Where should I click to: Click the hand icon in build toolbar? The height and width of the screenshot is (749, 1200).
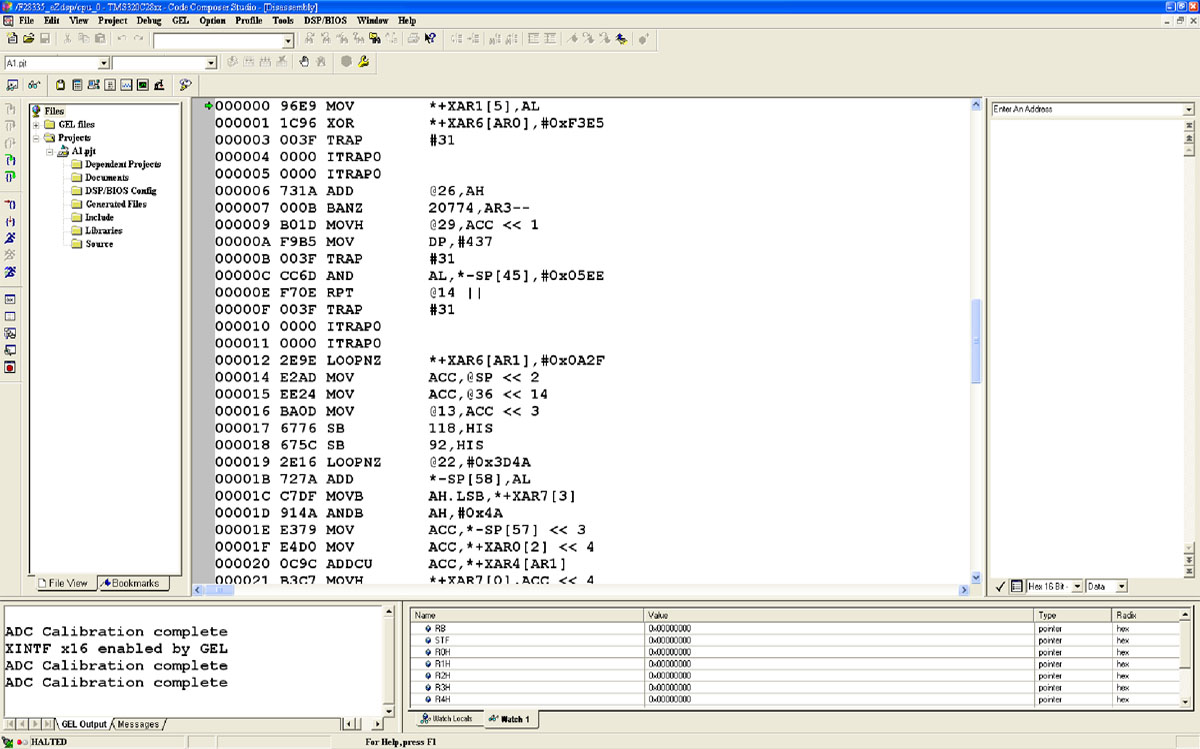(304, 62)
